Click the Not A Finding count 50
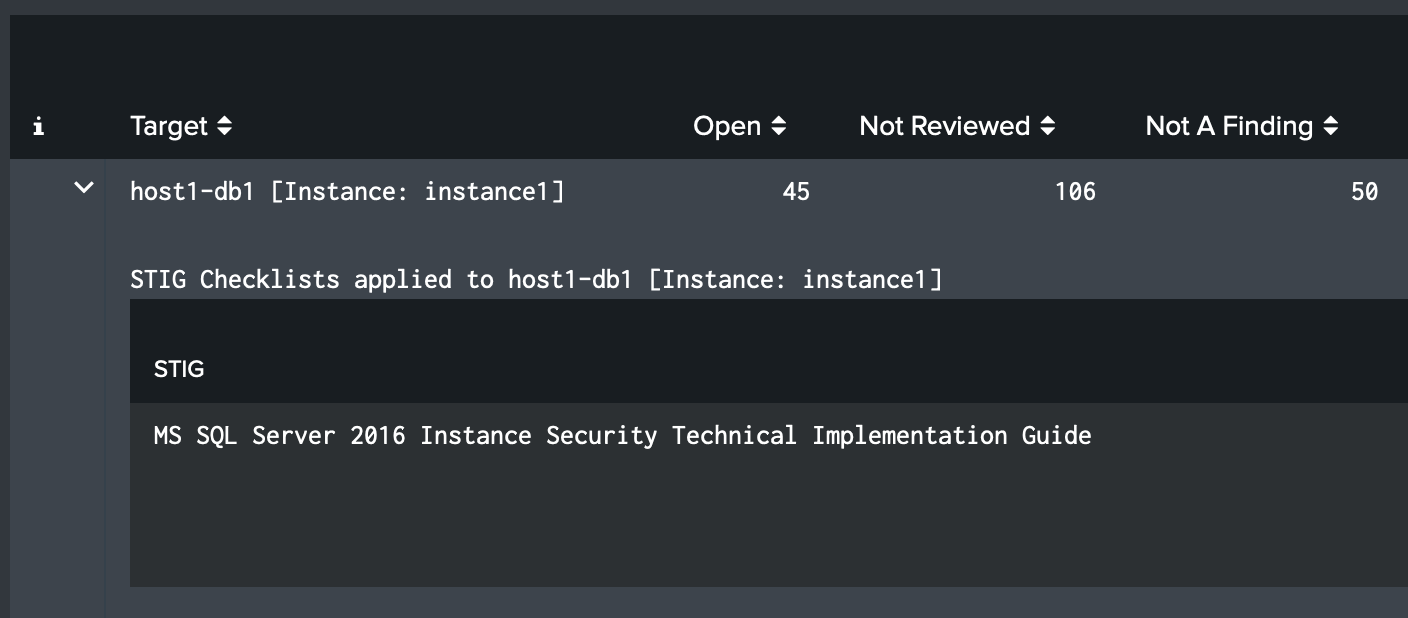 pos(1364,191)
